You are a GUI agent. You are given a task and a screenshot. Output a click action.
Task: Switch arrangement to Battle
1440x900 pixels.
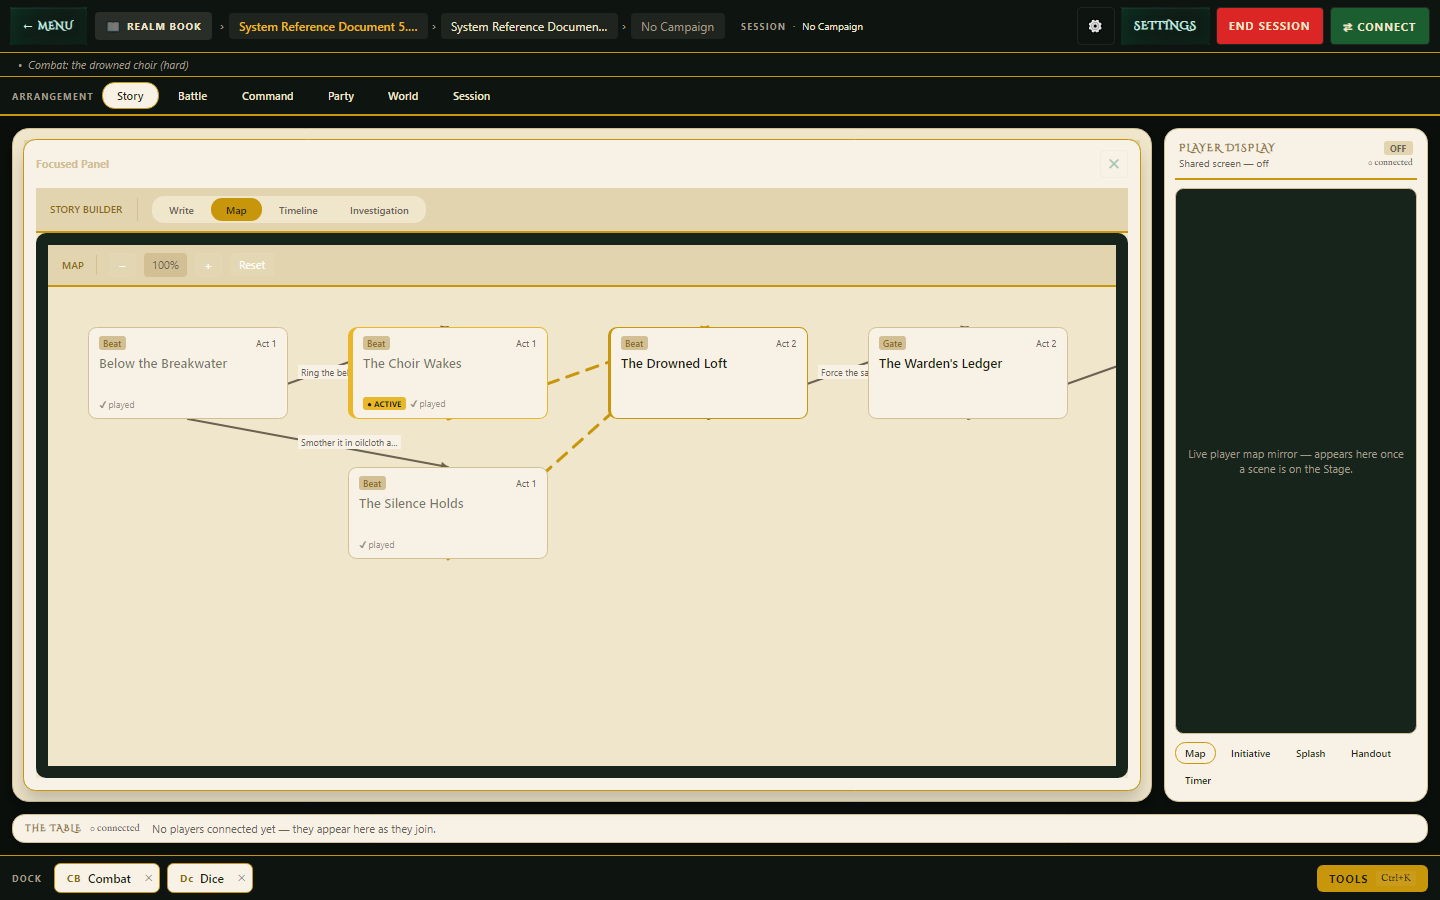pyautogui.click(x=192, y=96)
